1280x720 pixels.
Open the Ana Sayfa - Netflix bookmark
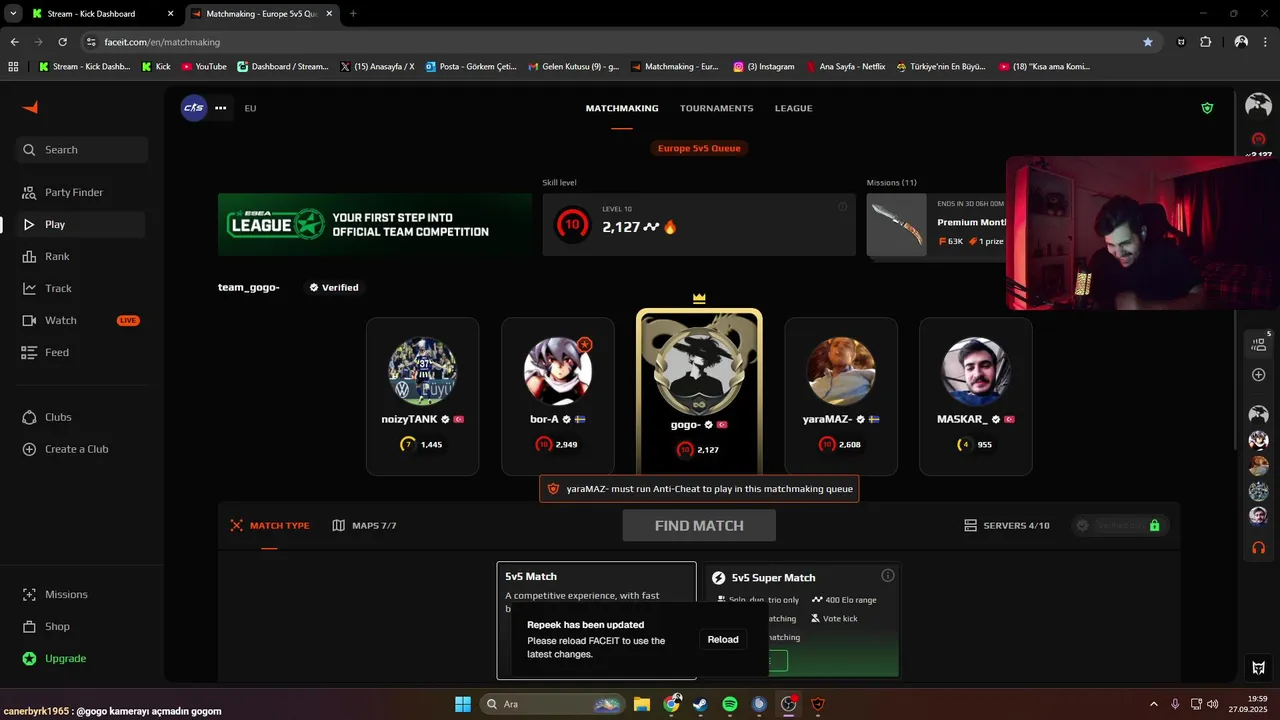(845, 67)
